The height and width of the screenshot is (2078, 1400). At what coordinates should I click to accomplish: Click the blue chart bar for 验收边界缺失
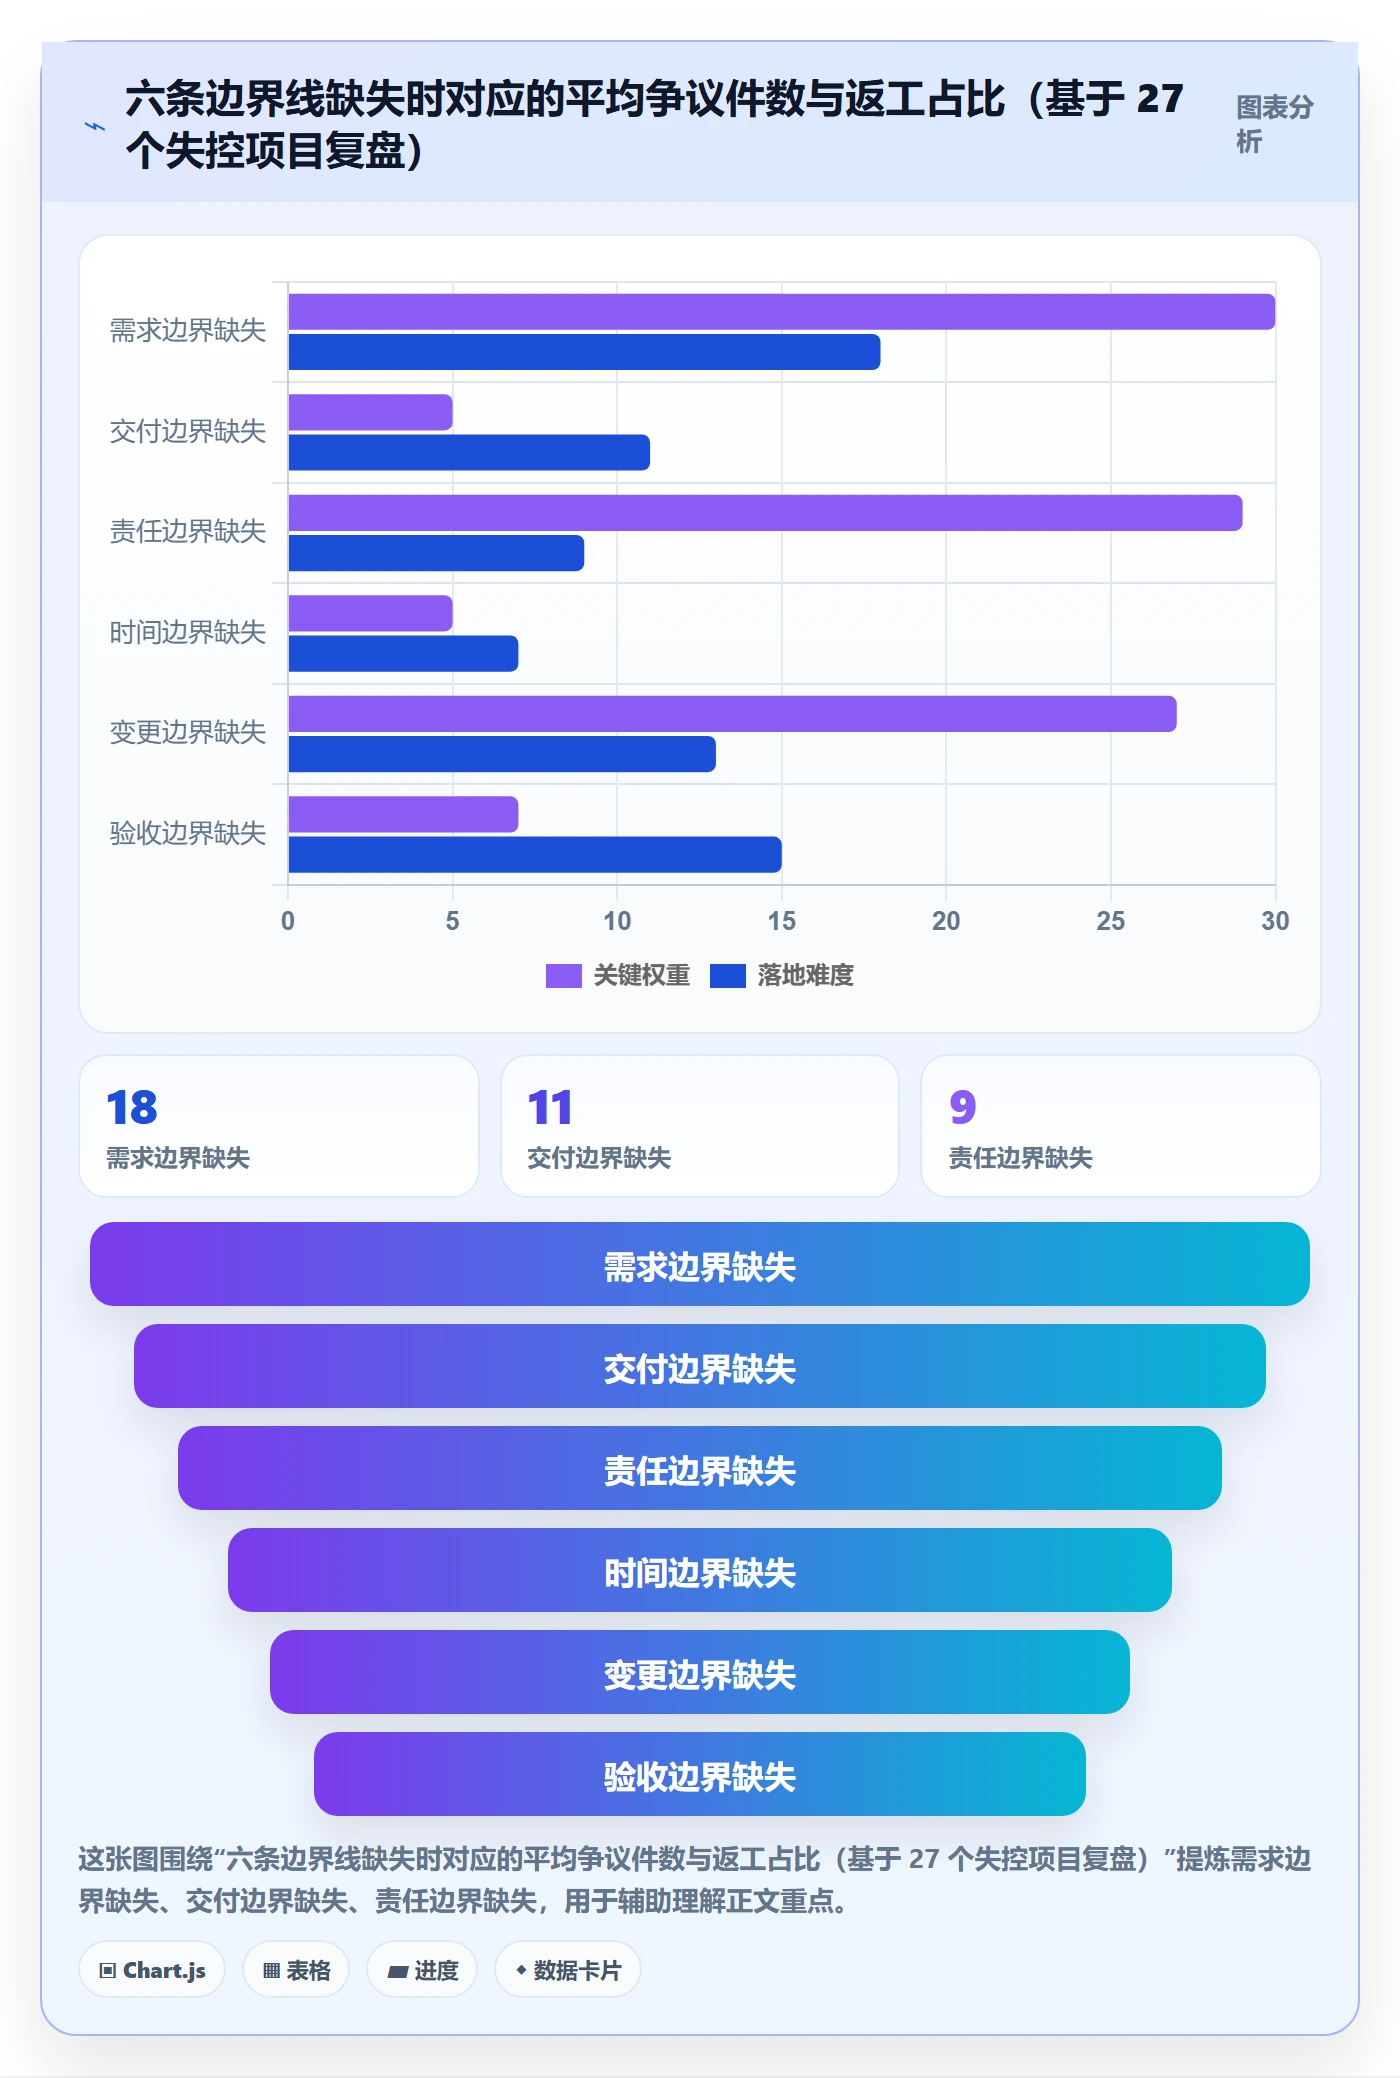click(535, 855)
